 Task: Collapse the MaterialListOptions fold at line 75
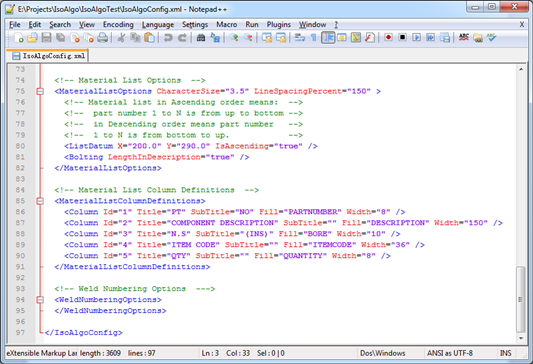[x=40, y=91]
